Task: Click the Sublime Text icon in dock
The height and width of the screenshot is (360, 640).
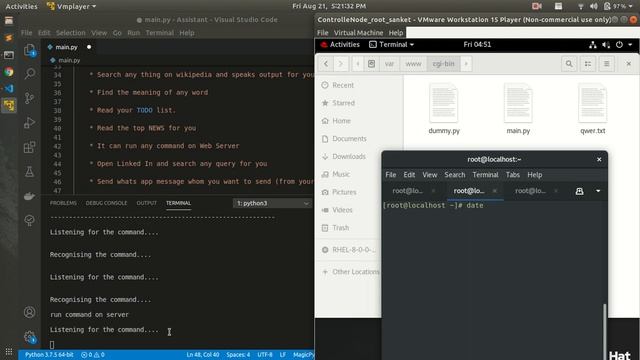Action: pos(9,38)
